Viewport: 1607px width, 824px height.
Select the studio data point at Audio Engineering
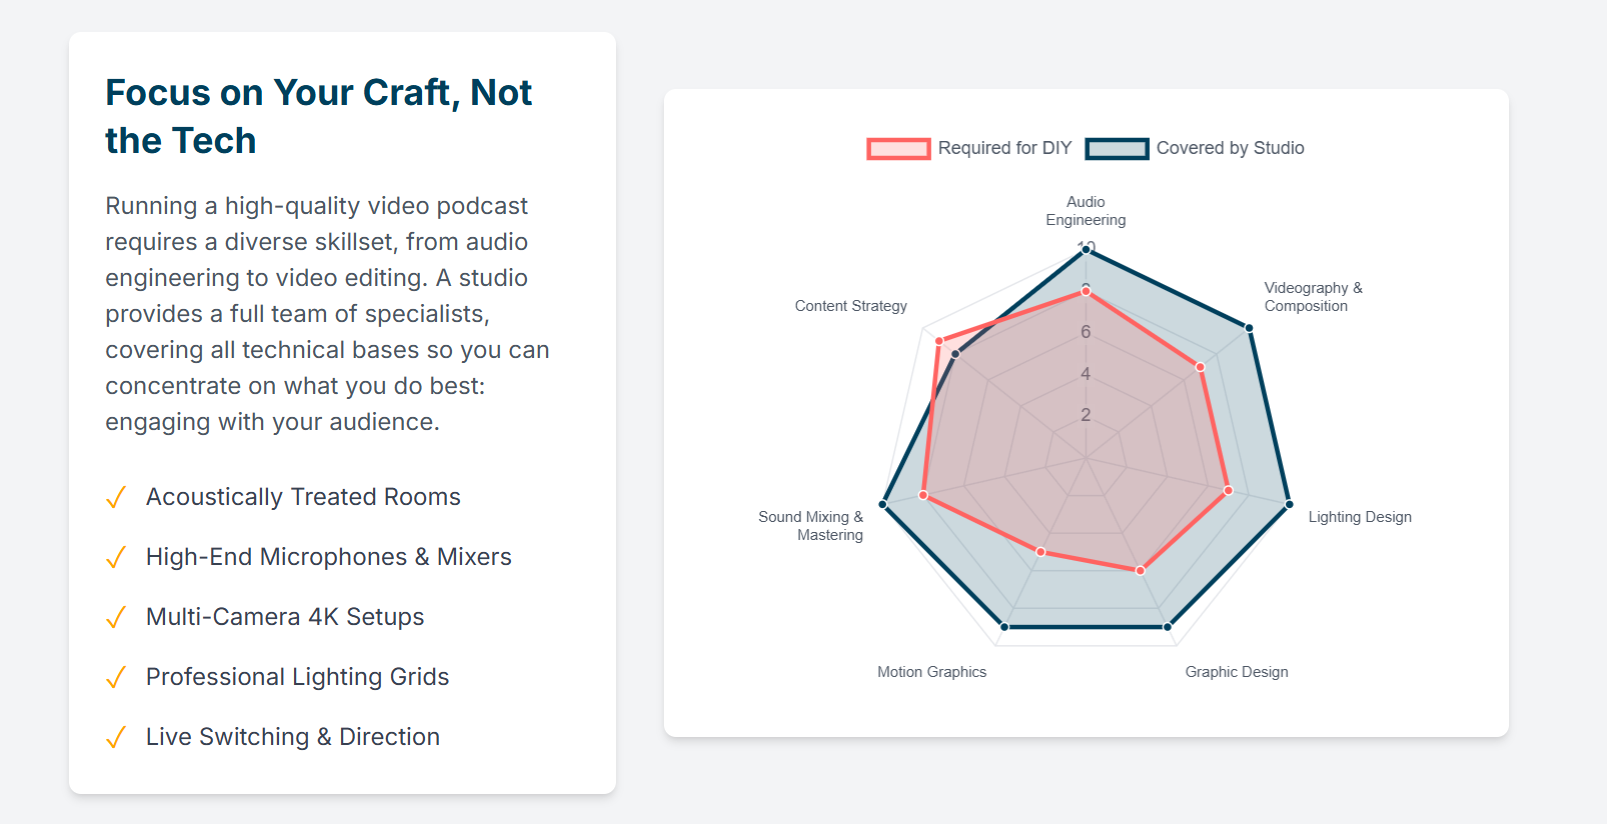point(1086,251)
